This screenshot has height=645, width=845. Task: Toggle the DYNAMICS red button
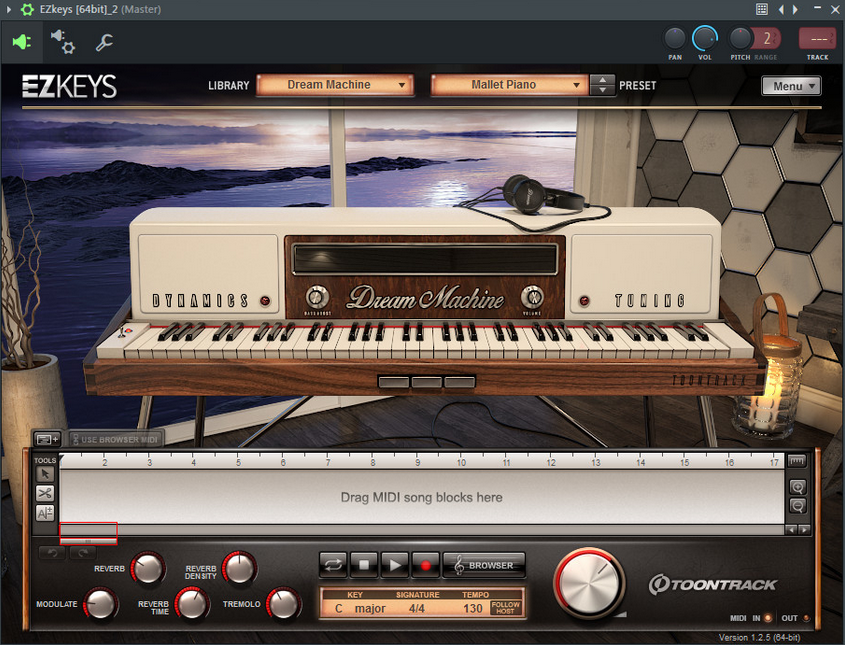point(265,301)
